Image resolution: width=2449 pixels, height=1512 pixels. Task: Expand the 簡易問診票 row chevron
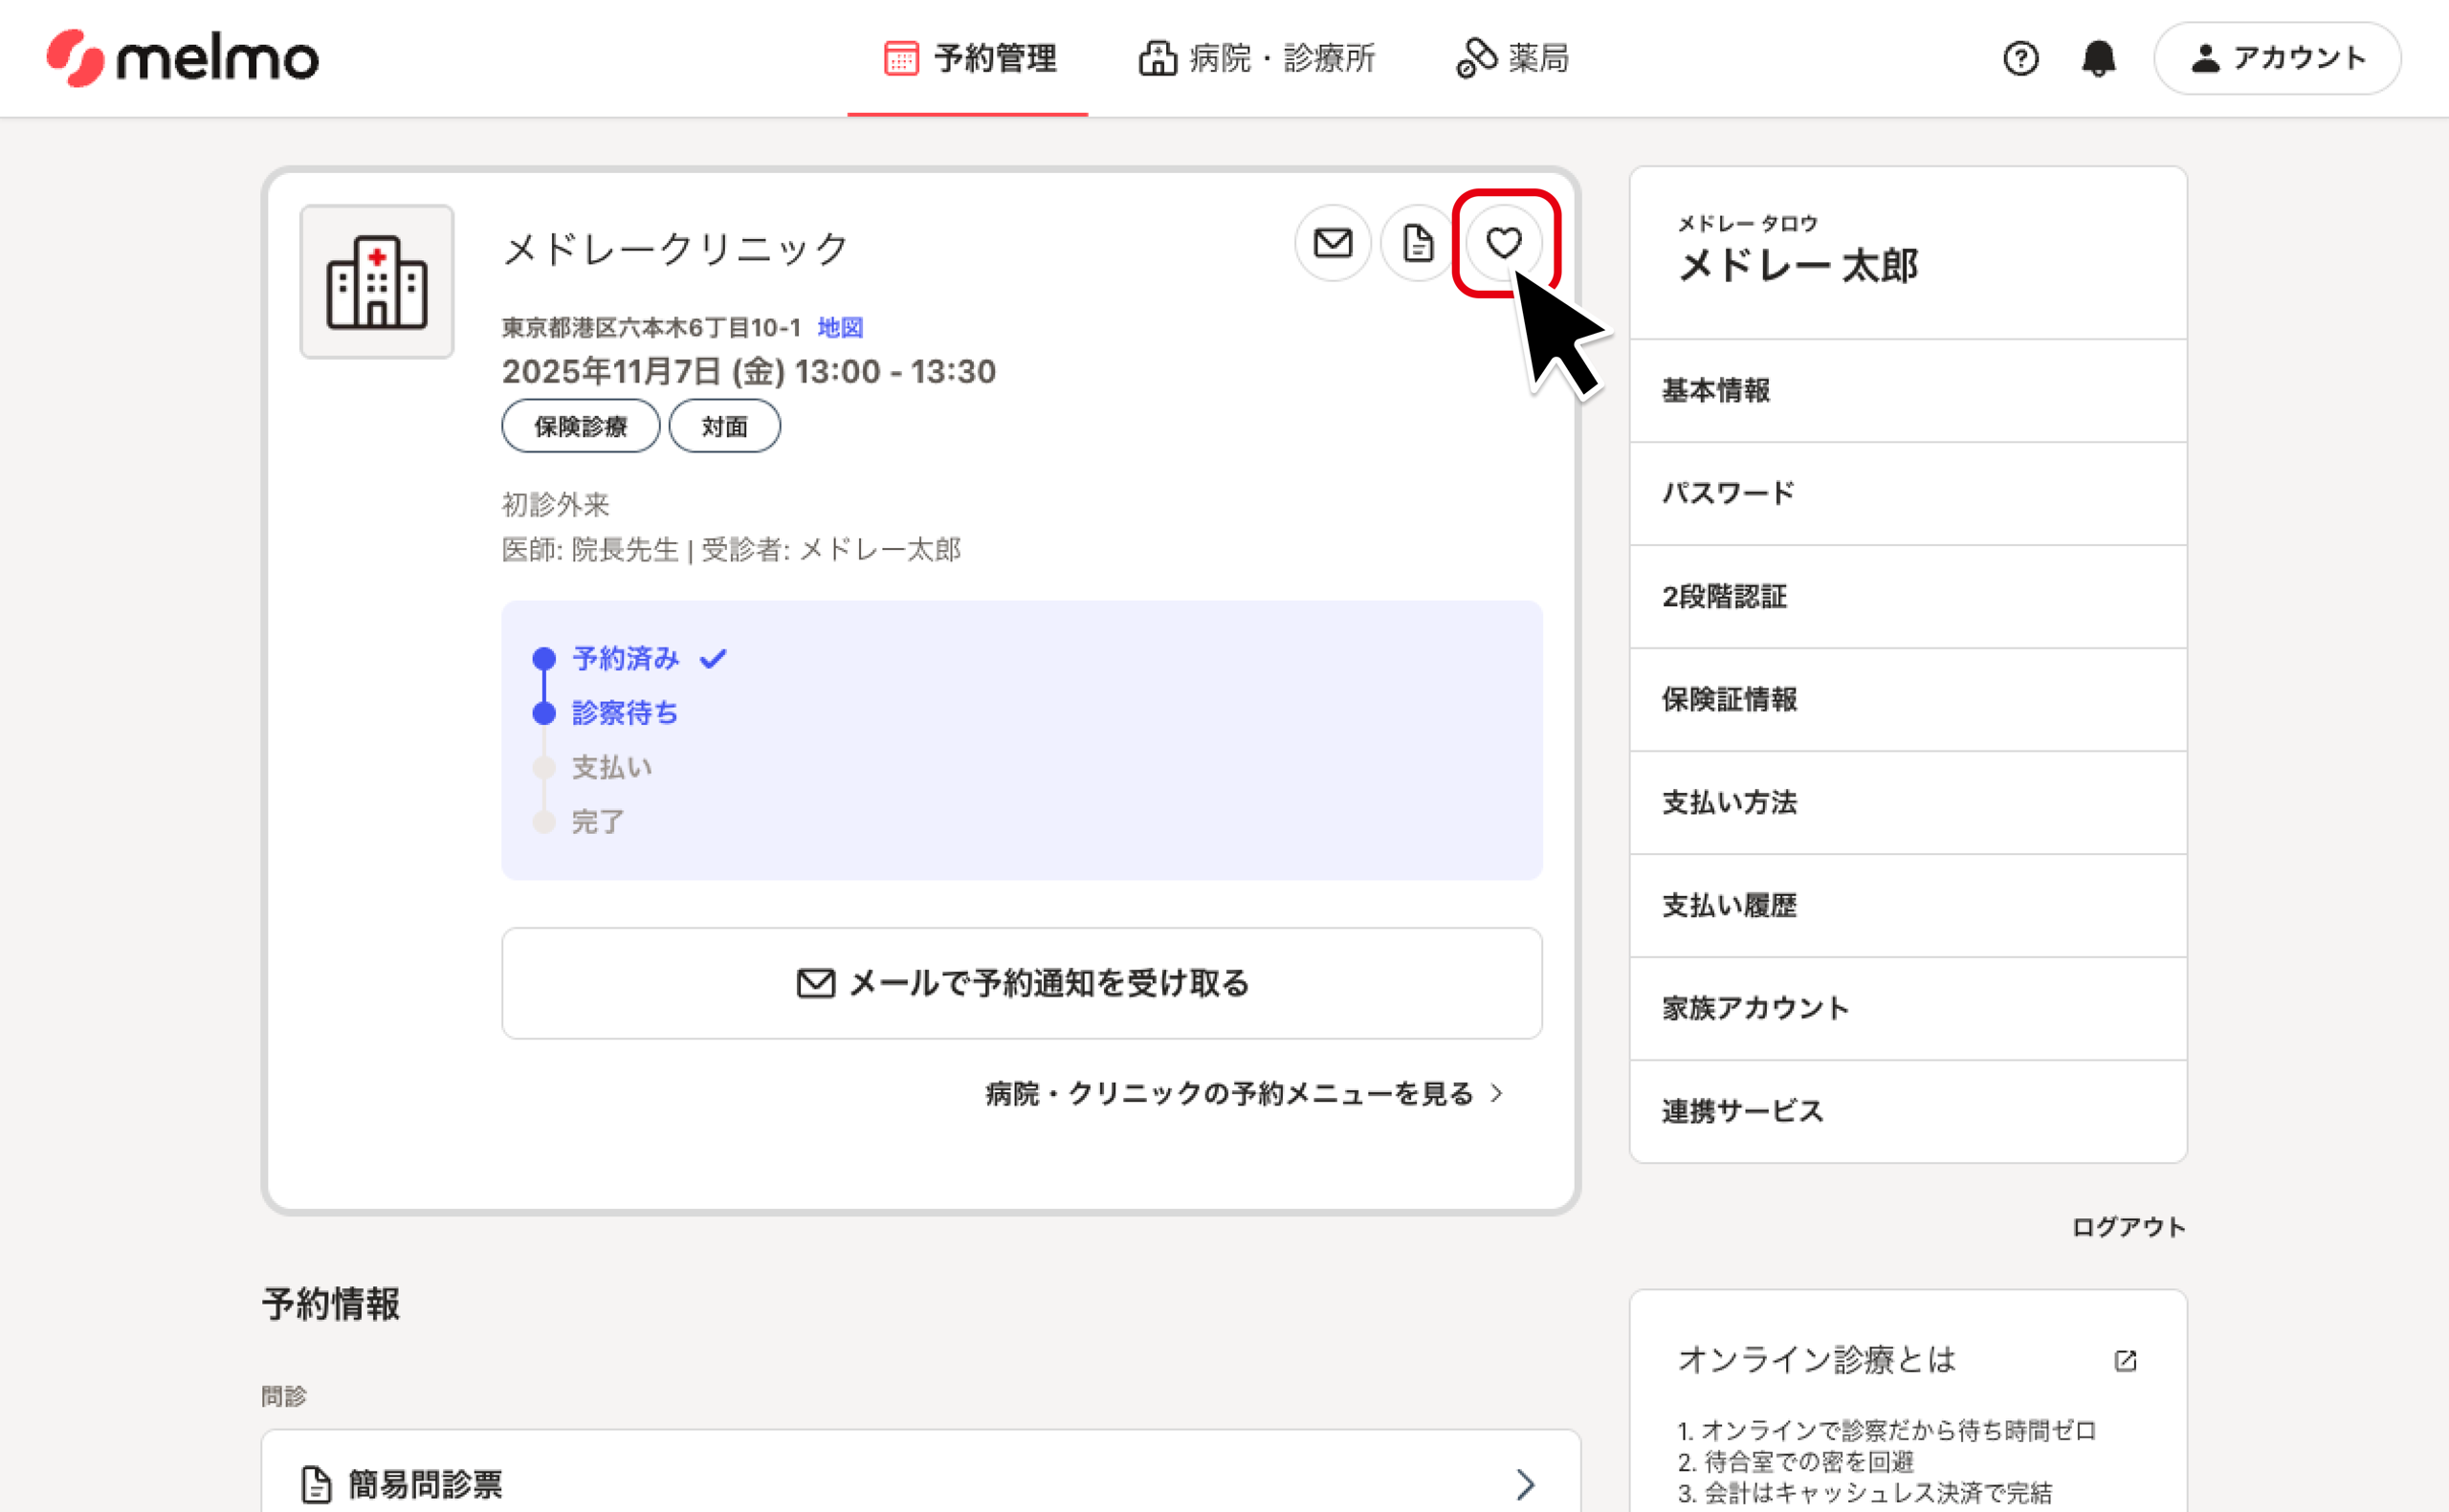pyautogui.click(x=1525, y=1484)
